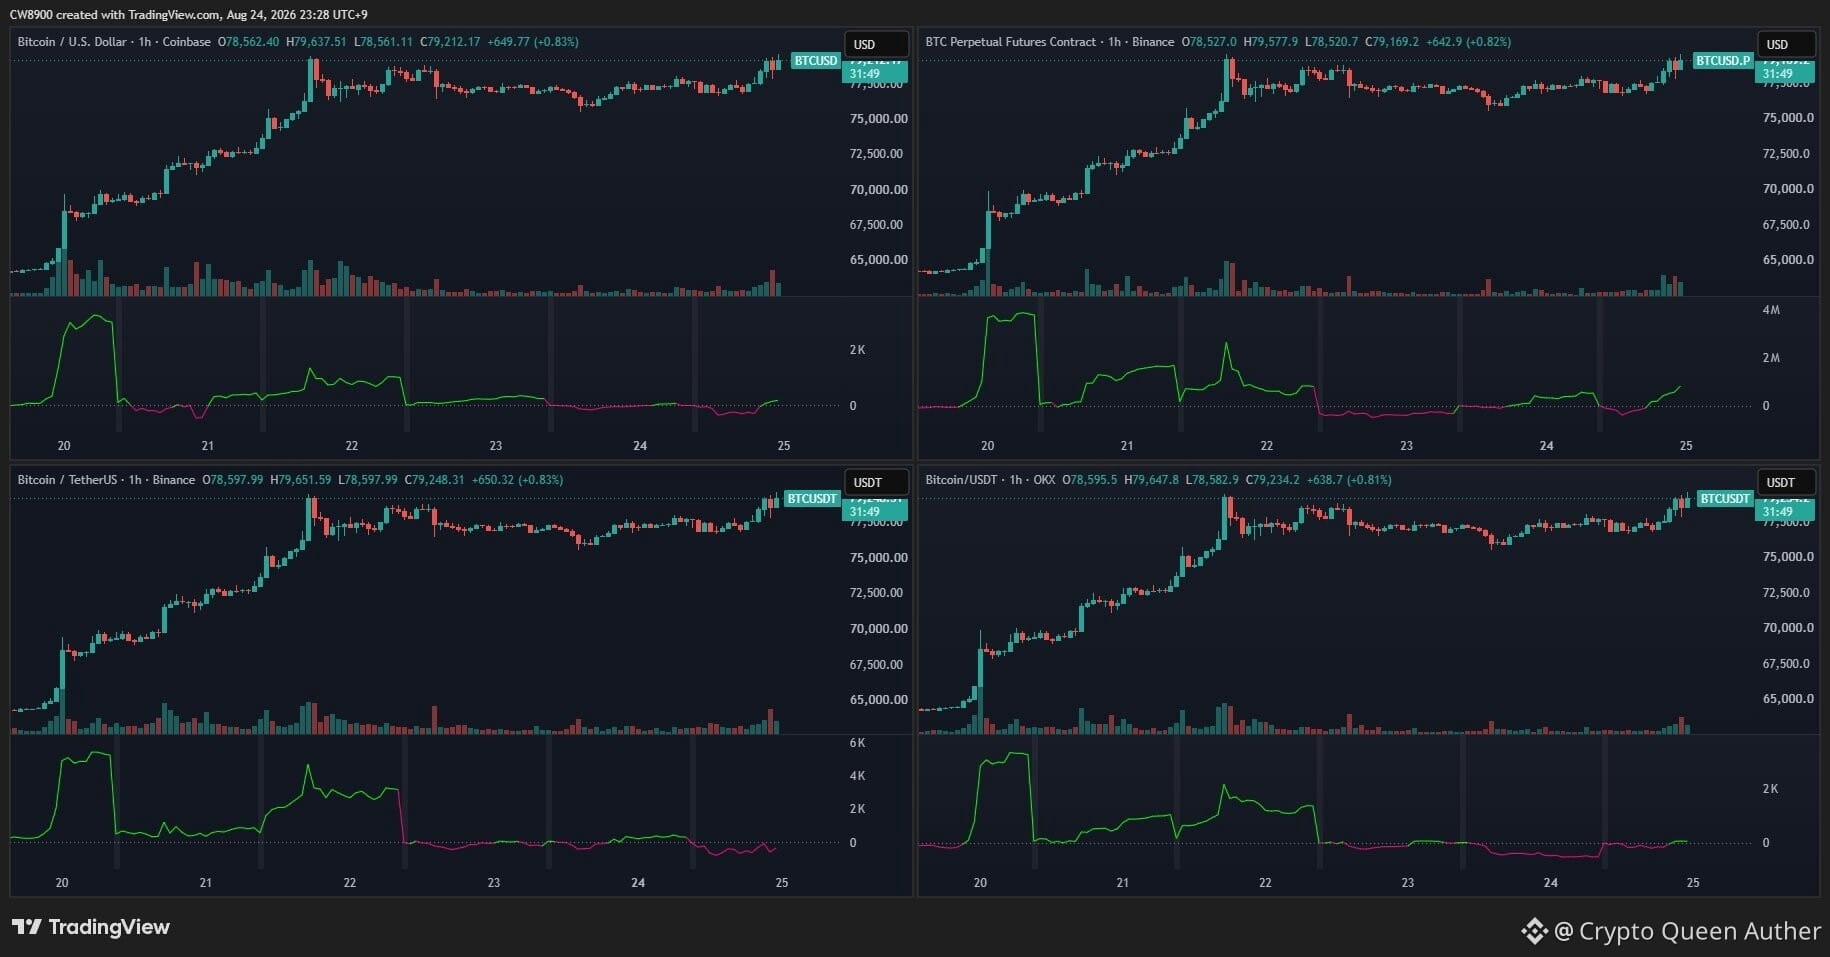1830x957 pixels.
Task: Select the BTCUSDT price tag on the Binance TetherUS chart
Action: [x=812, y=499]
